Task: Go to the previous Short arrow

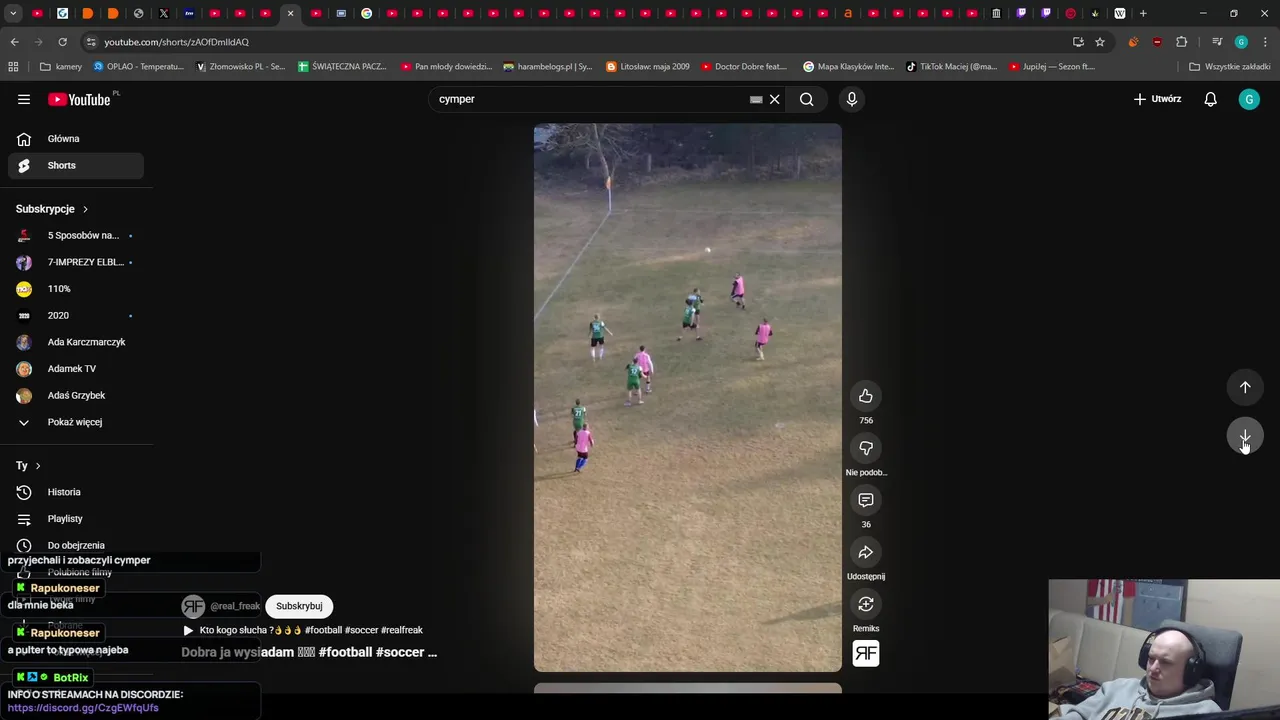Action: click(1245, 387)
